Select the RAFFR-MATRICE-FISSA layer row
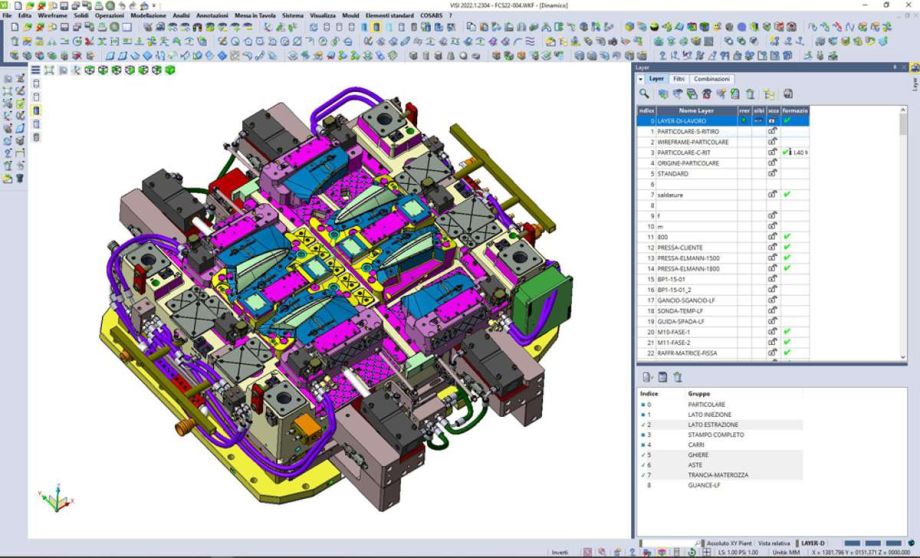This screenshot has width=920, height=558. click(x=723, y=353)
